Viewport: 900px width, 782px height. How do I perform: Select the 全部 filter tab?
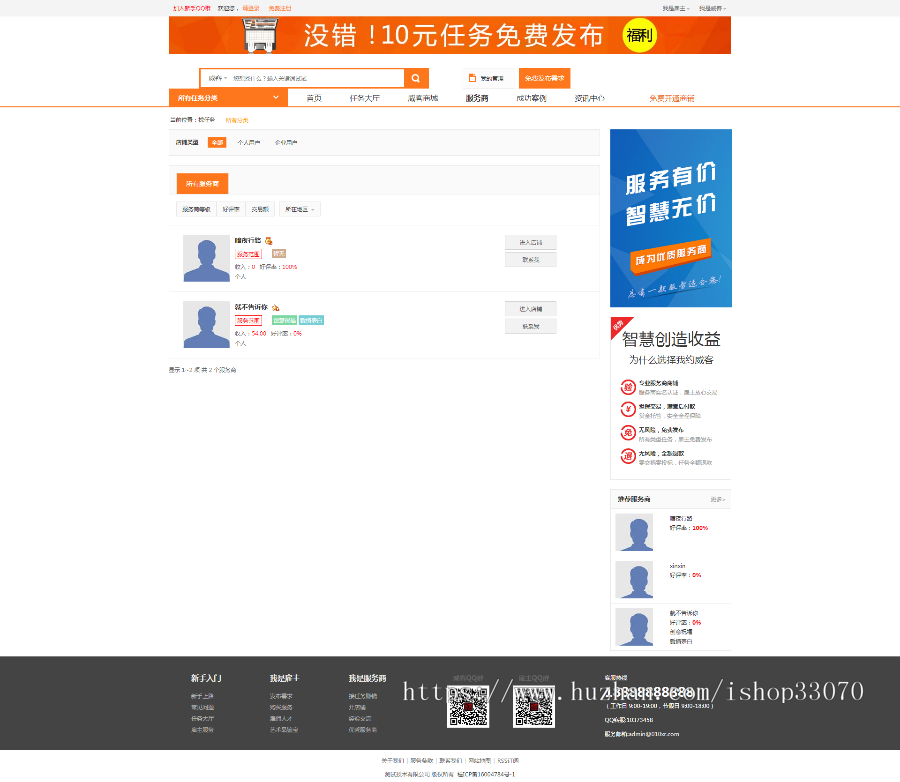click(216, 142)
